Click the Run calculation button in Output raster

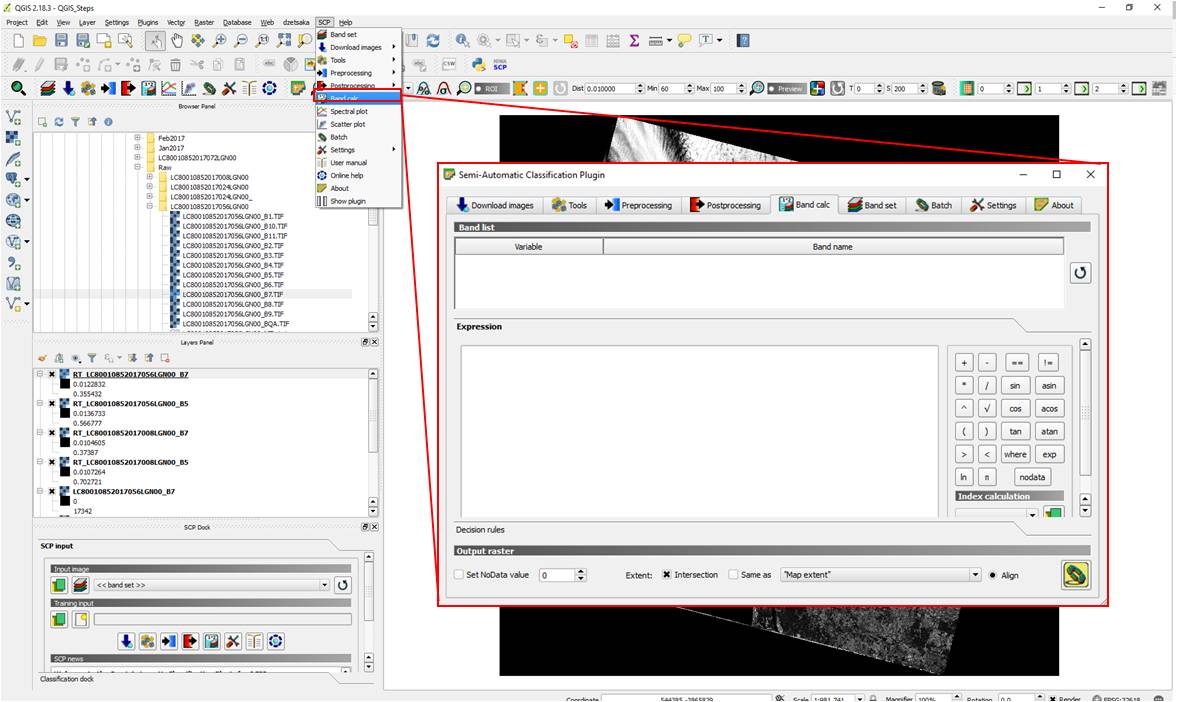[1076, 575]
